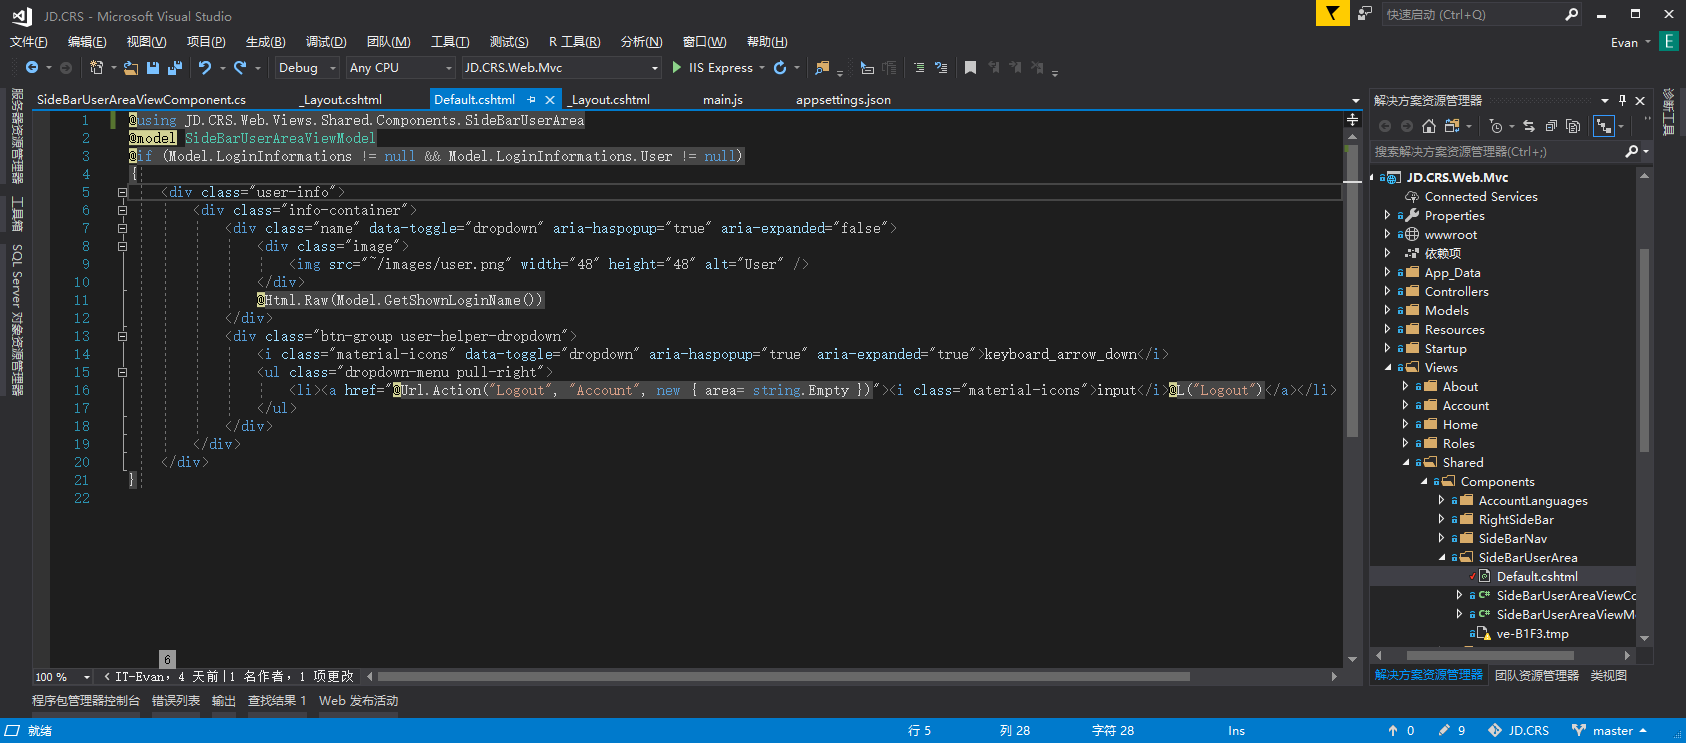Switch to the appsettings.json tab
The height and width of the screenshot is (743, 1686).
point(842,100)
